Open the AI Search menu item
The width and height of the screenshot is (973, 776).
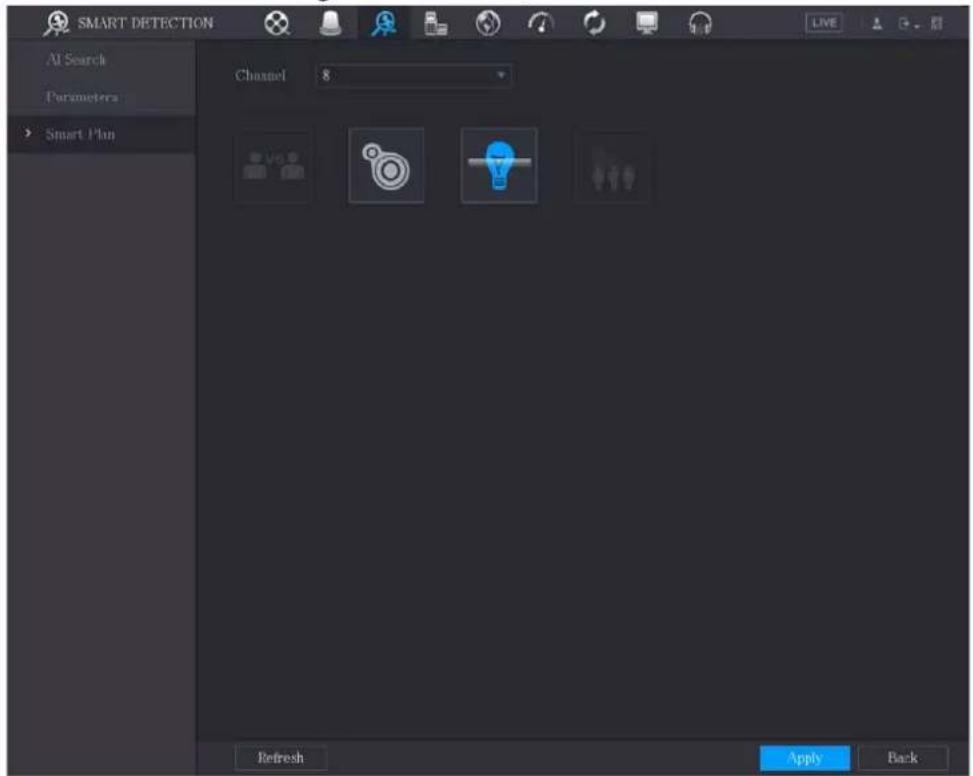(76, 60)
